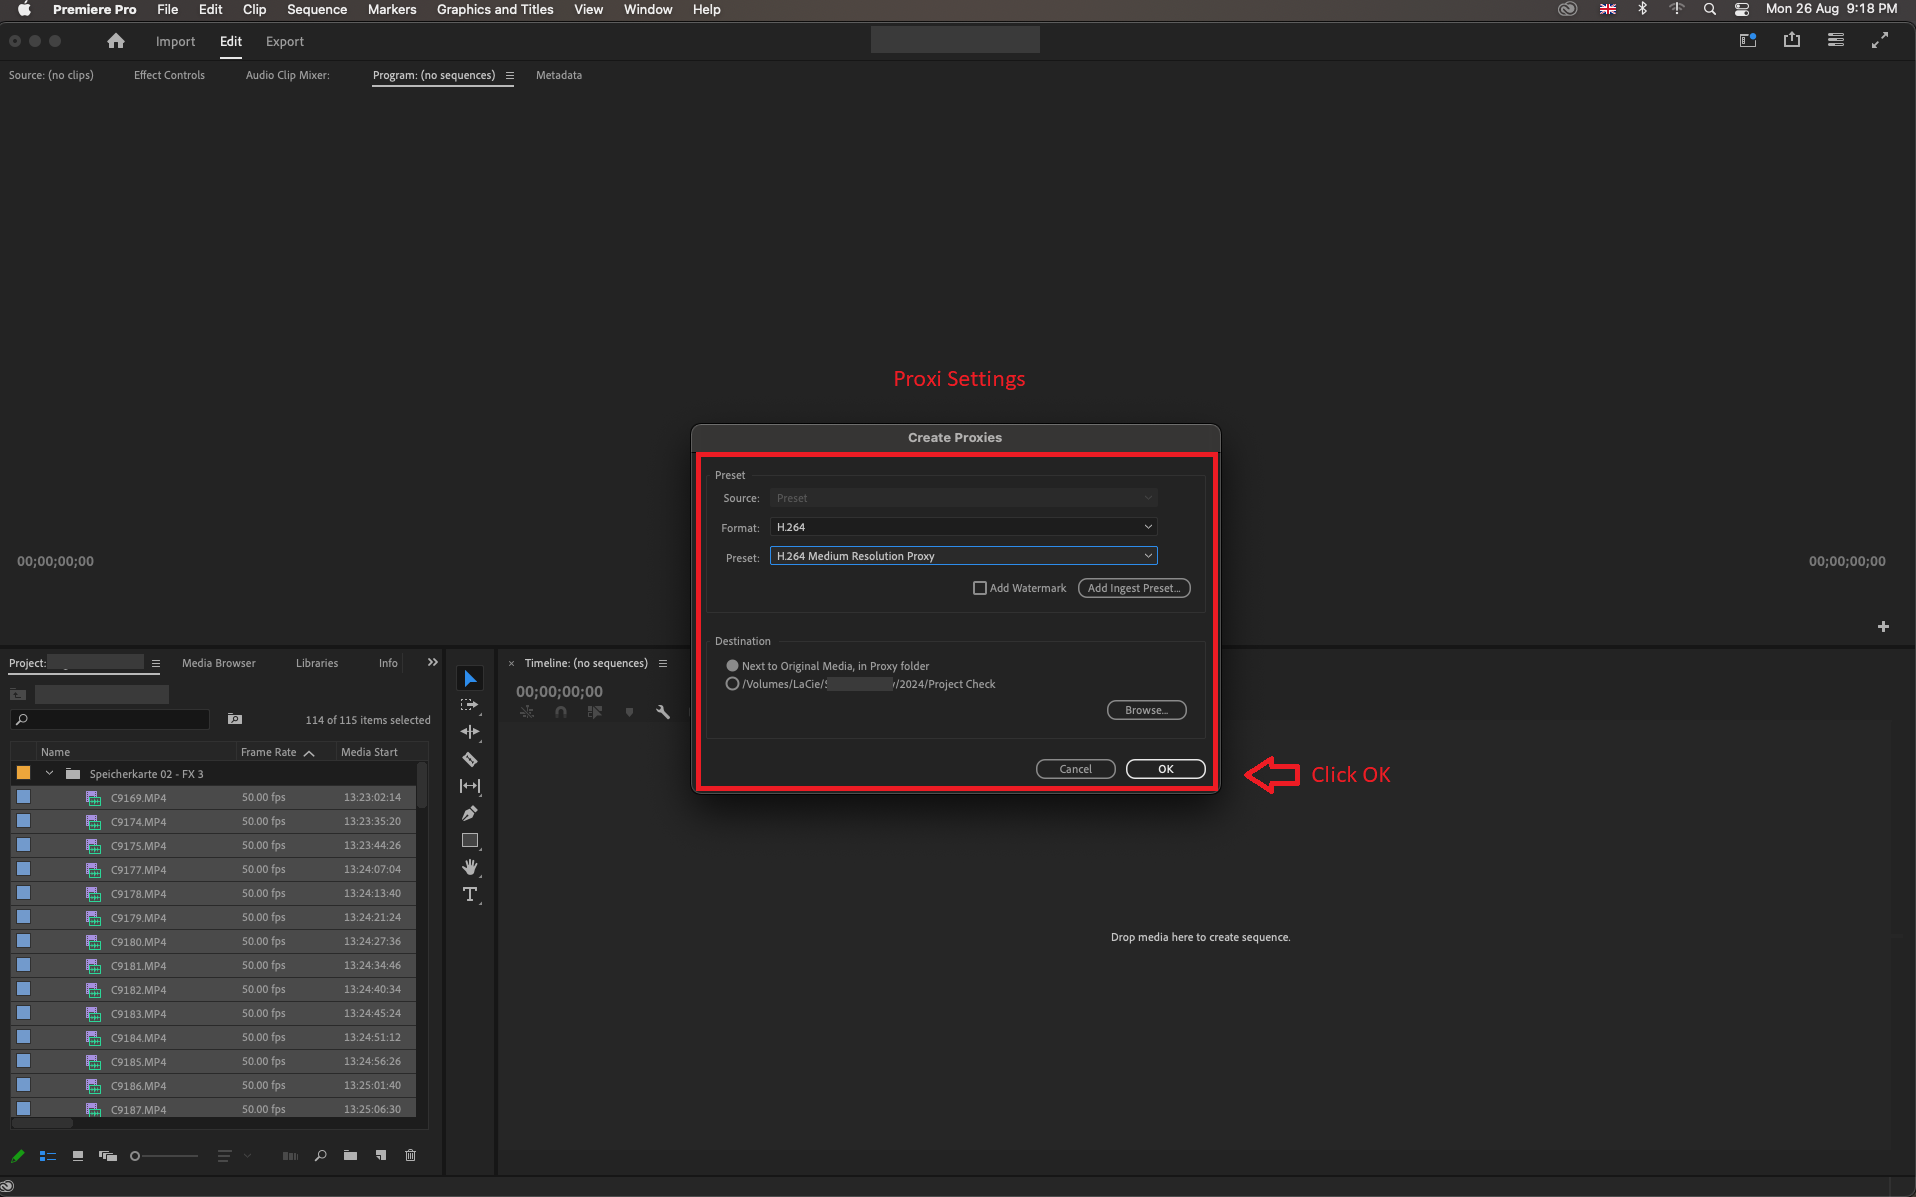The width and height of the screenshot is (1916, 1197).
Task: Click the Project panel vertical scrollbar
Action: (422, 785)
